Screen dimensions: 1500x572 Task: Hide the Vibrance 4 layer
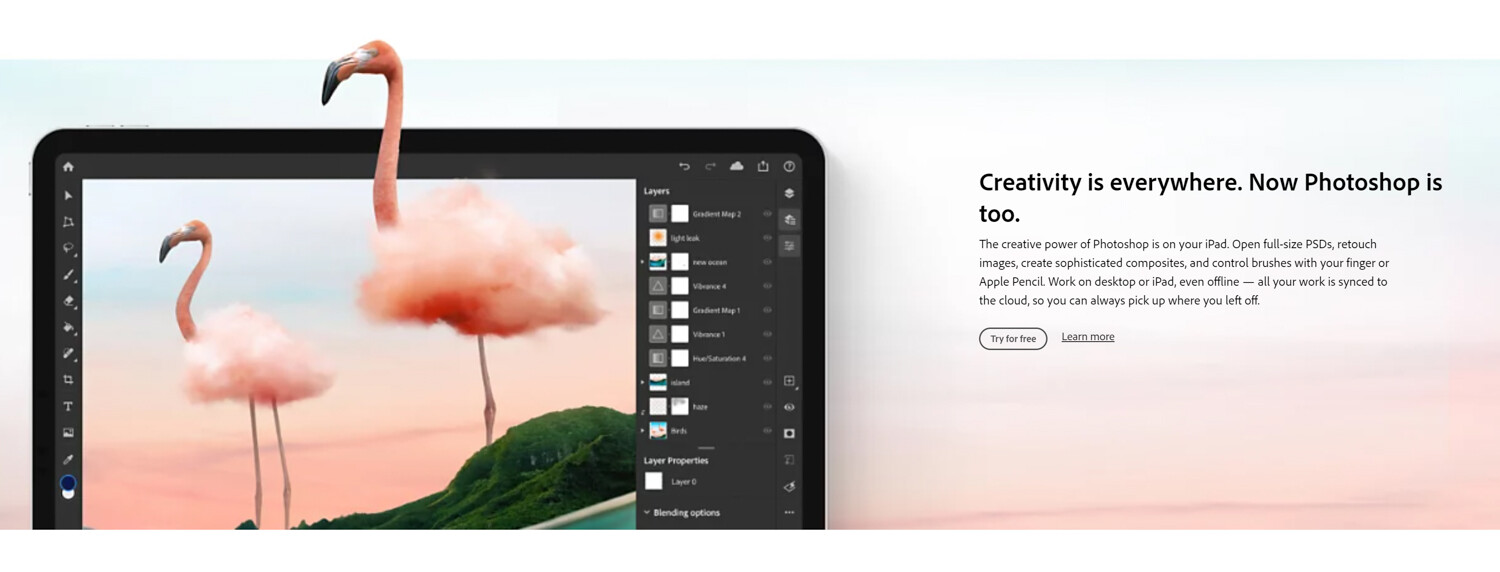pos(767,286)
